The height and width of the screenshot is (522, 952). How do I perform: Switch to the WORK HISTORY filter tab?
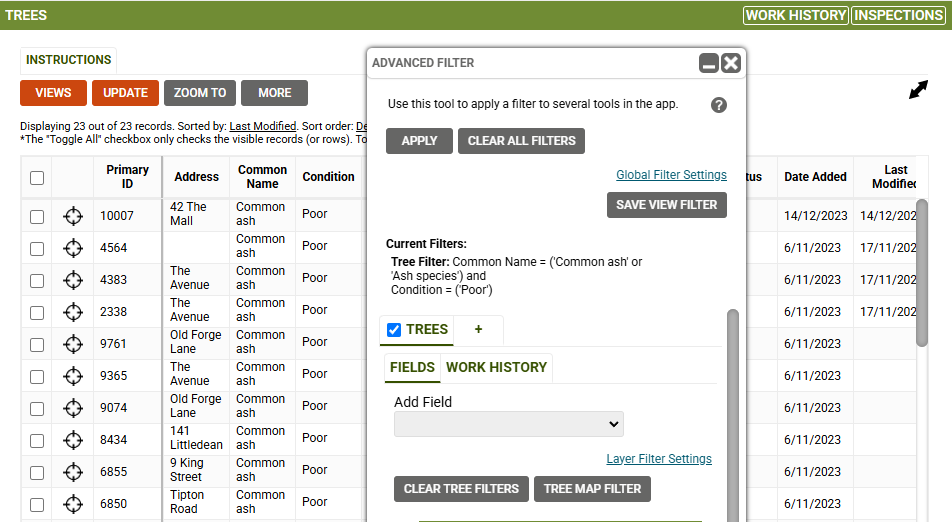pos(496,367)
